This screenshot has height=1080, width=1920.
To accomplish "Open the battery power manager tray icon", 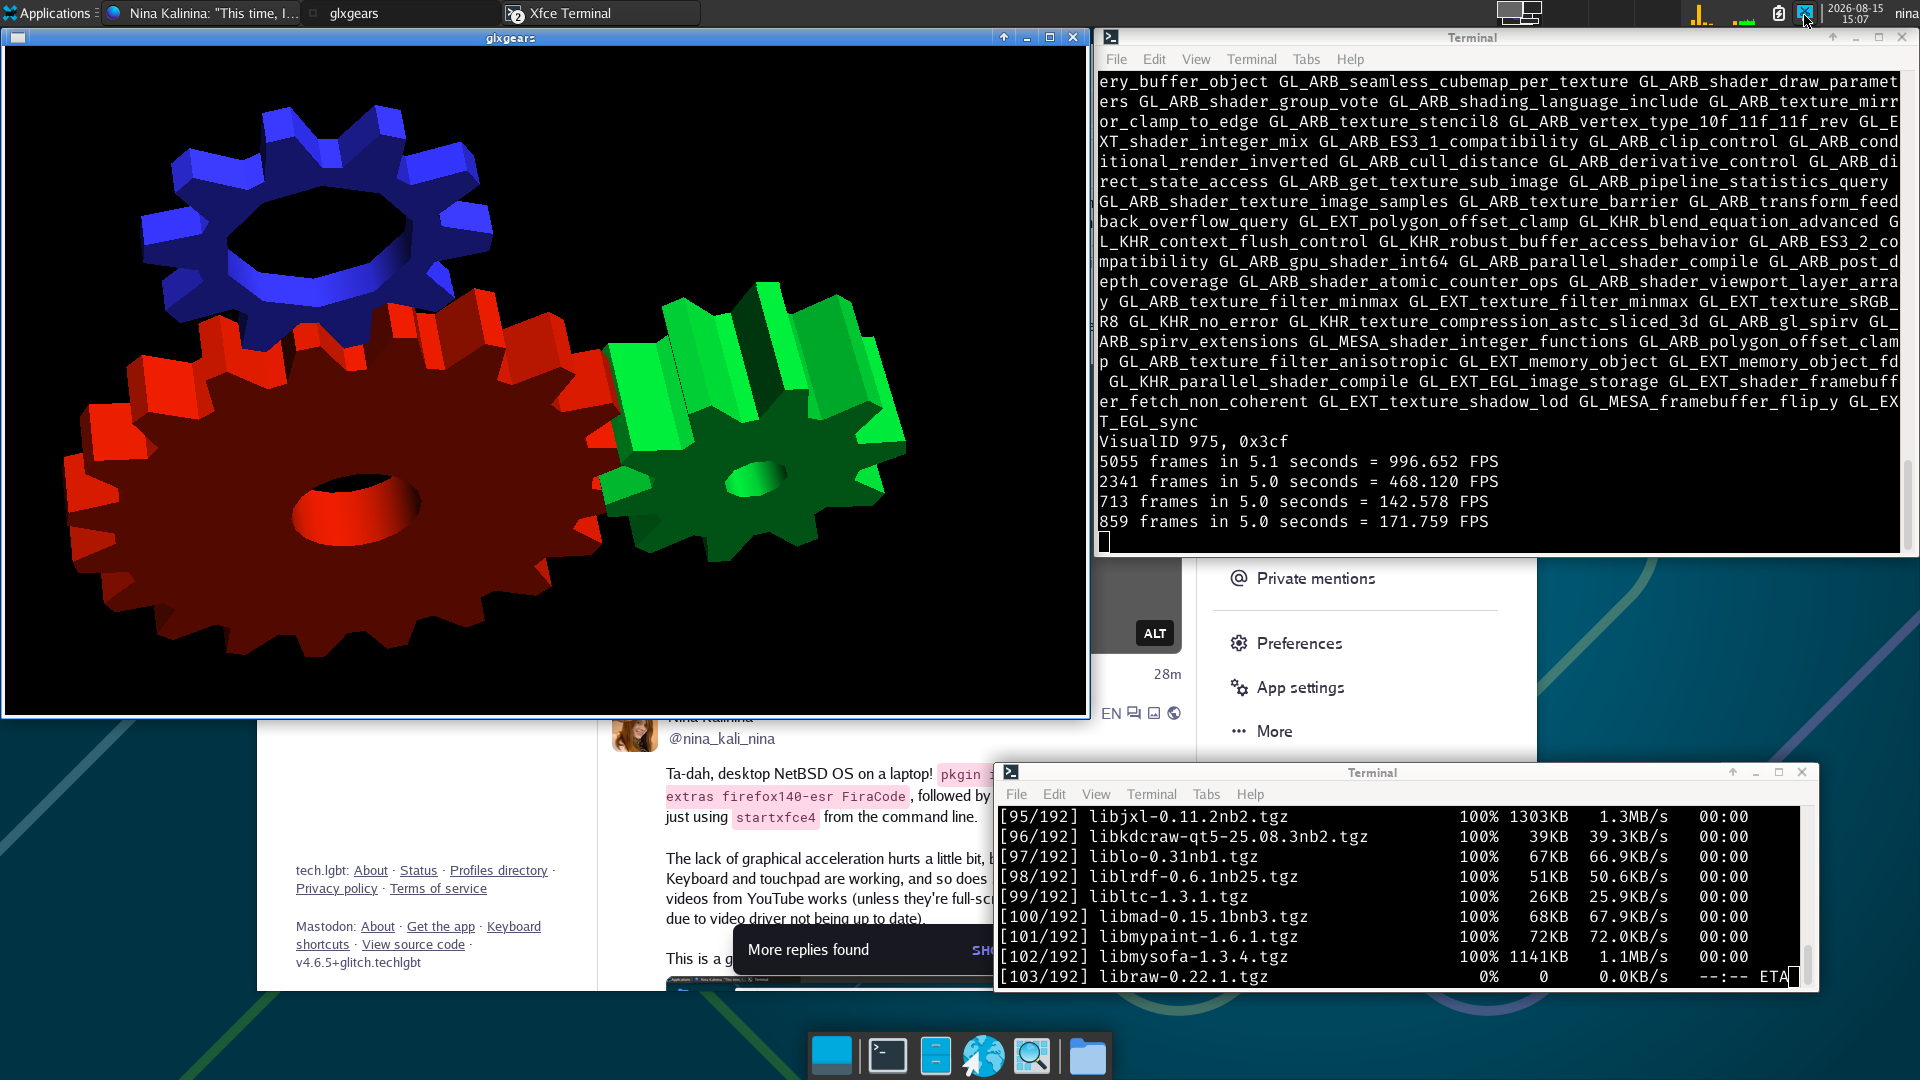I will 1779,13.
